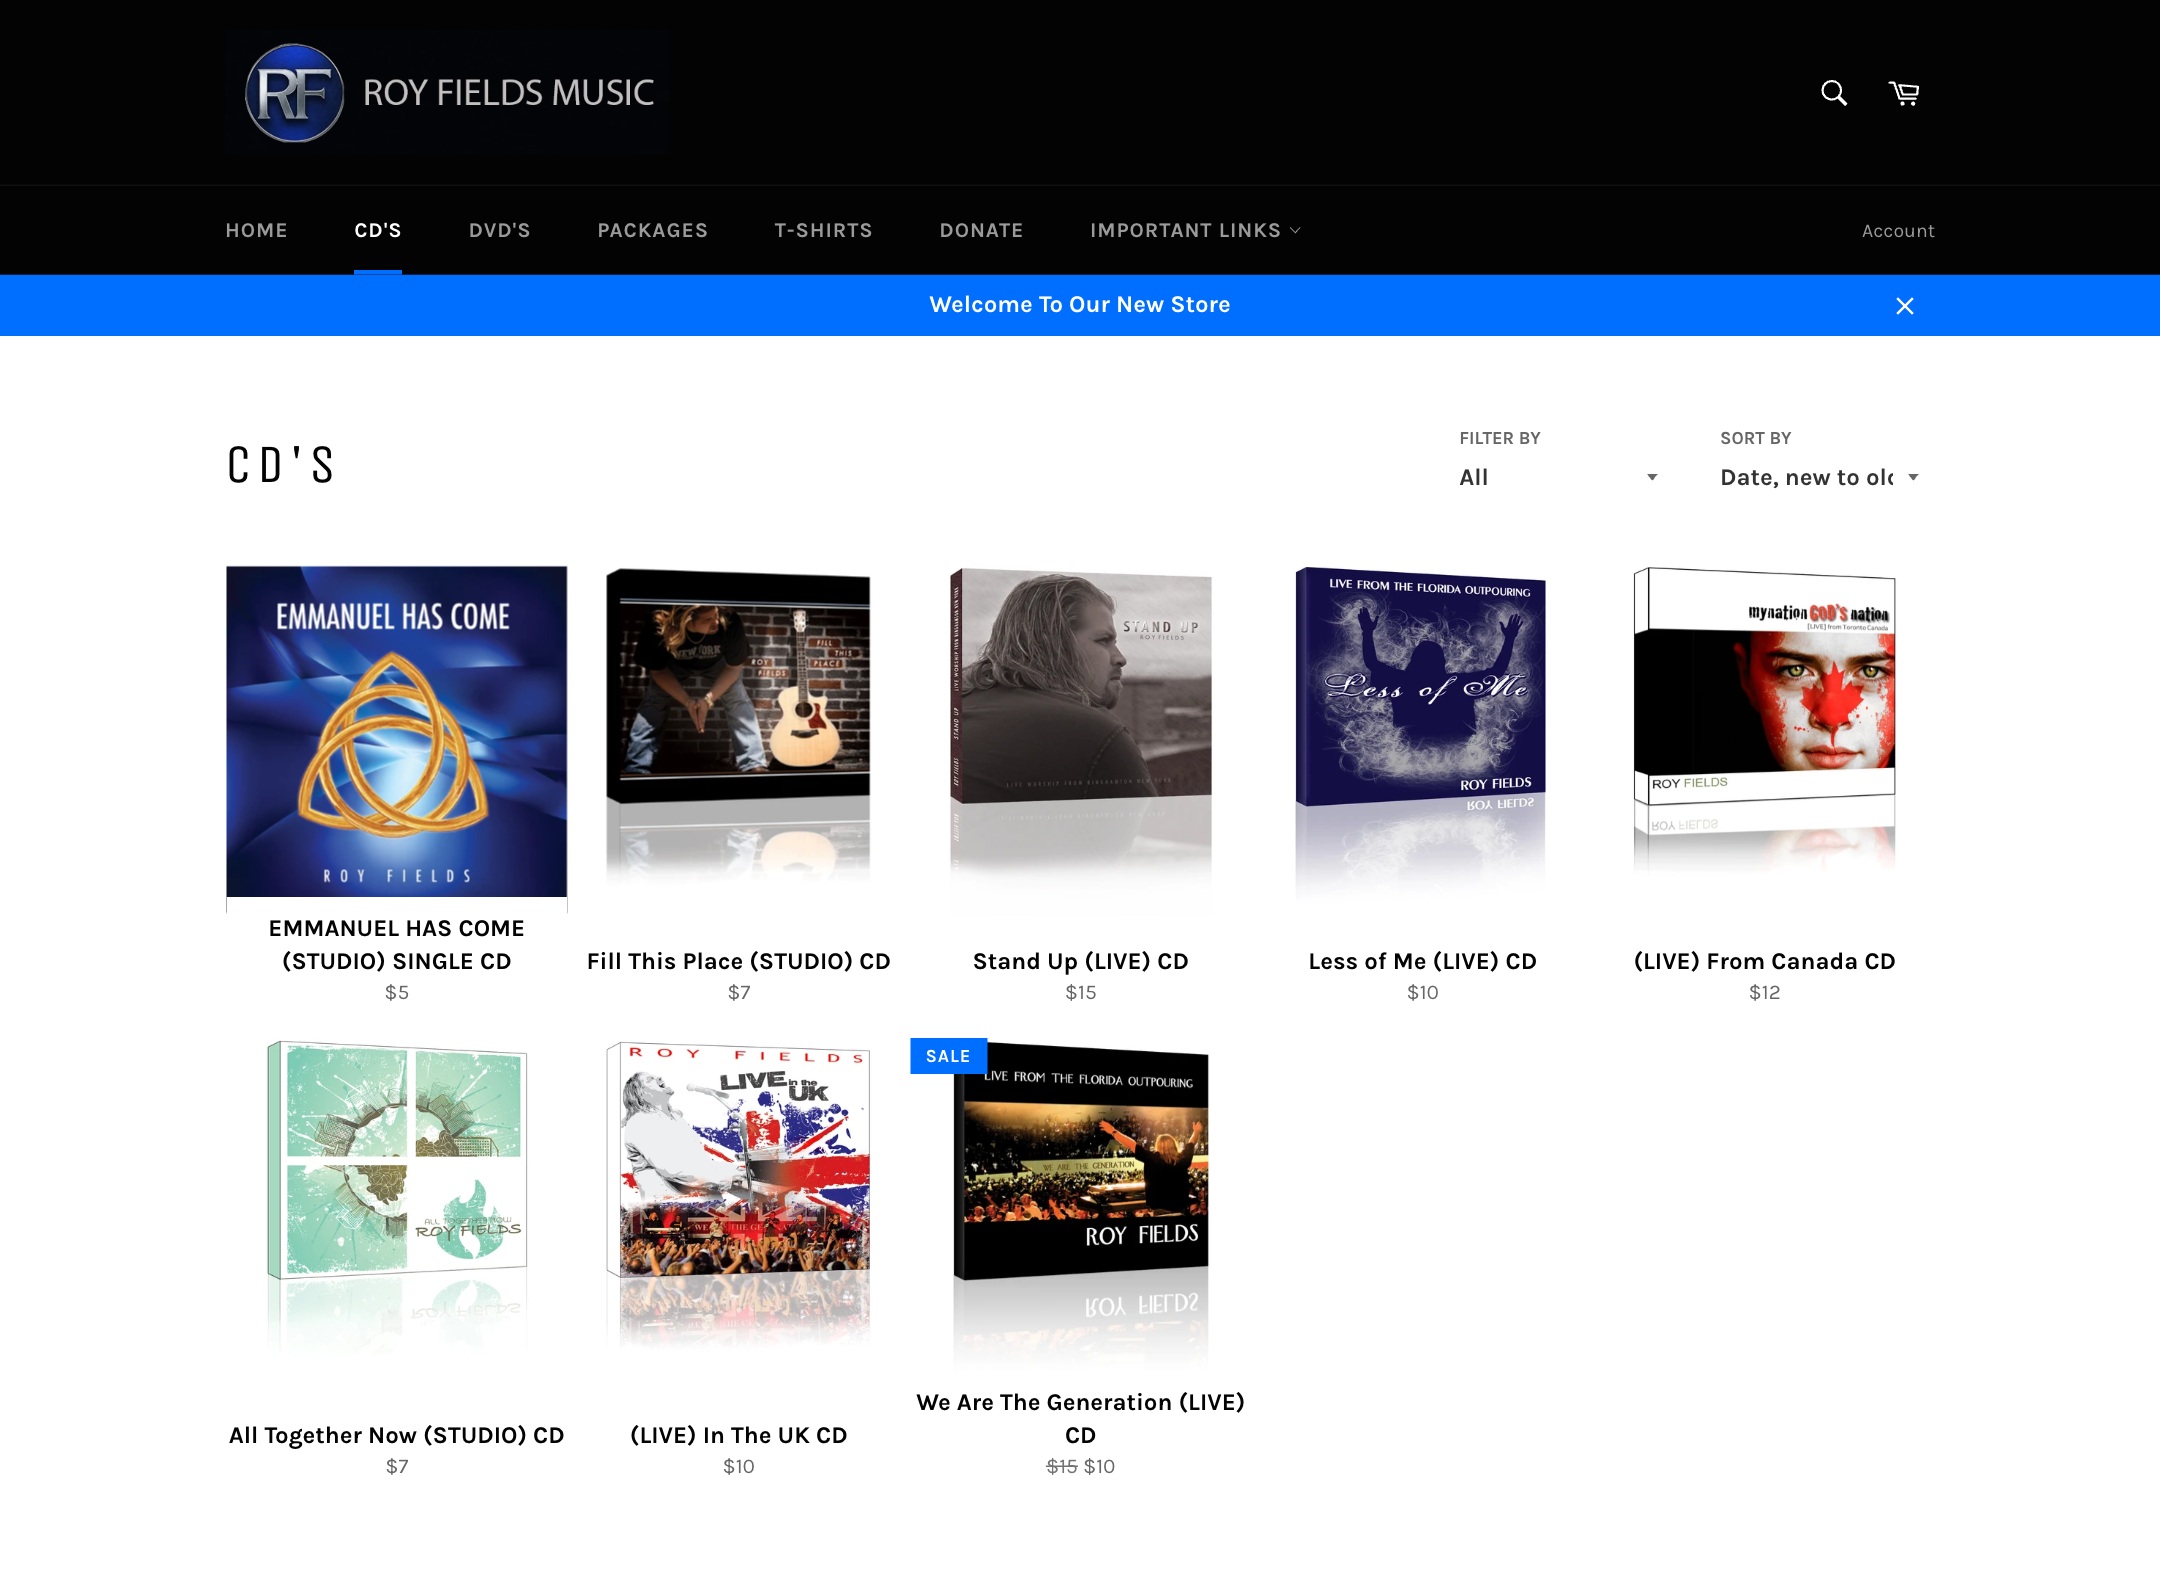Image resolution: width=2160 pixels, height=1575 pixels.
Task: Expand the Important Links dropdown menu
Action: click(x=1195, y=230)
